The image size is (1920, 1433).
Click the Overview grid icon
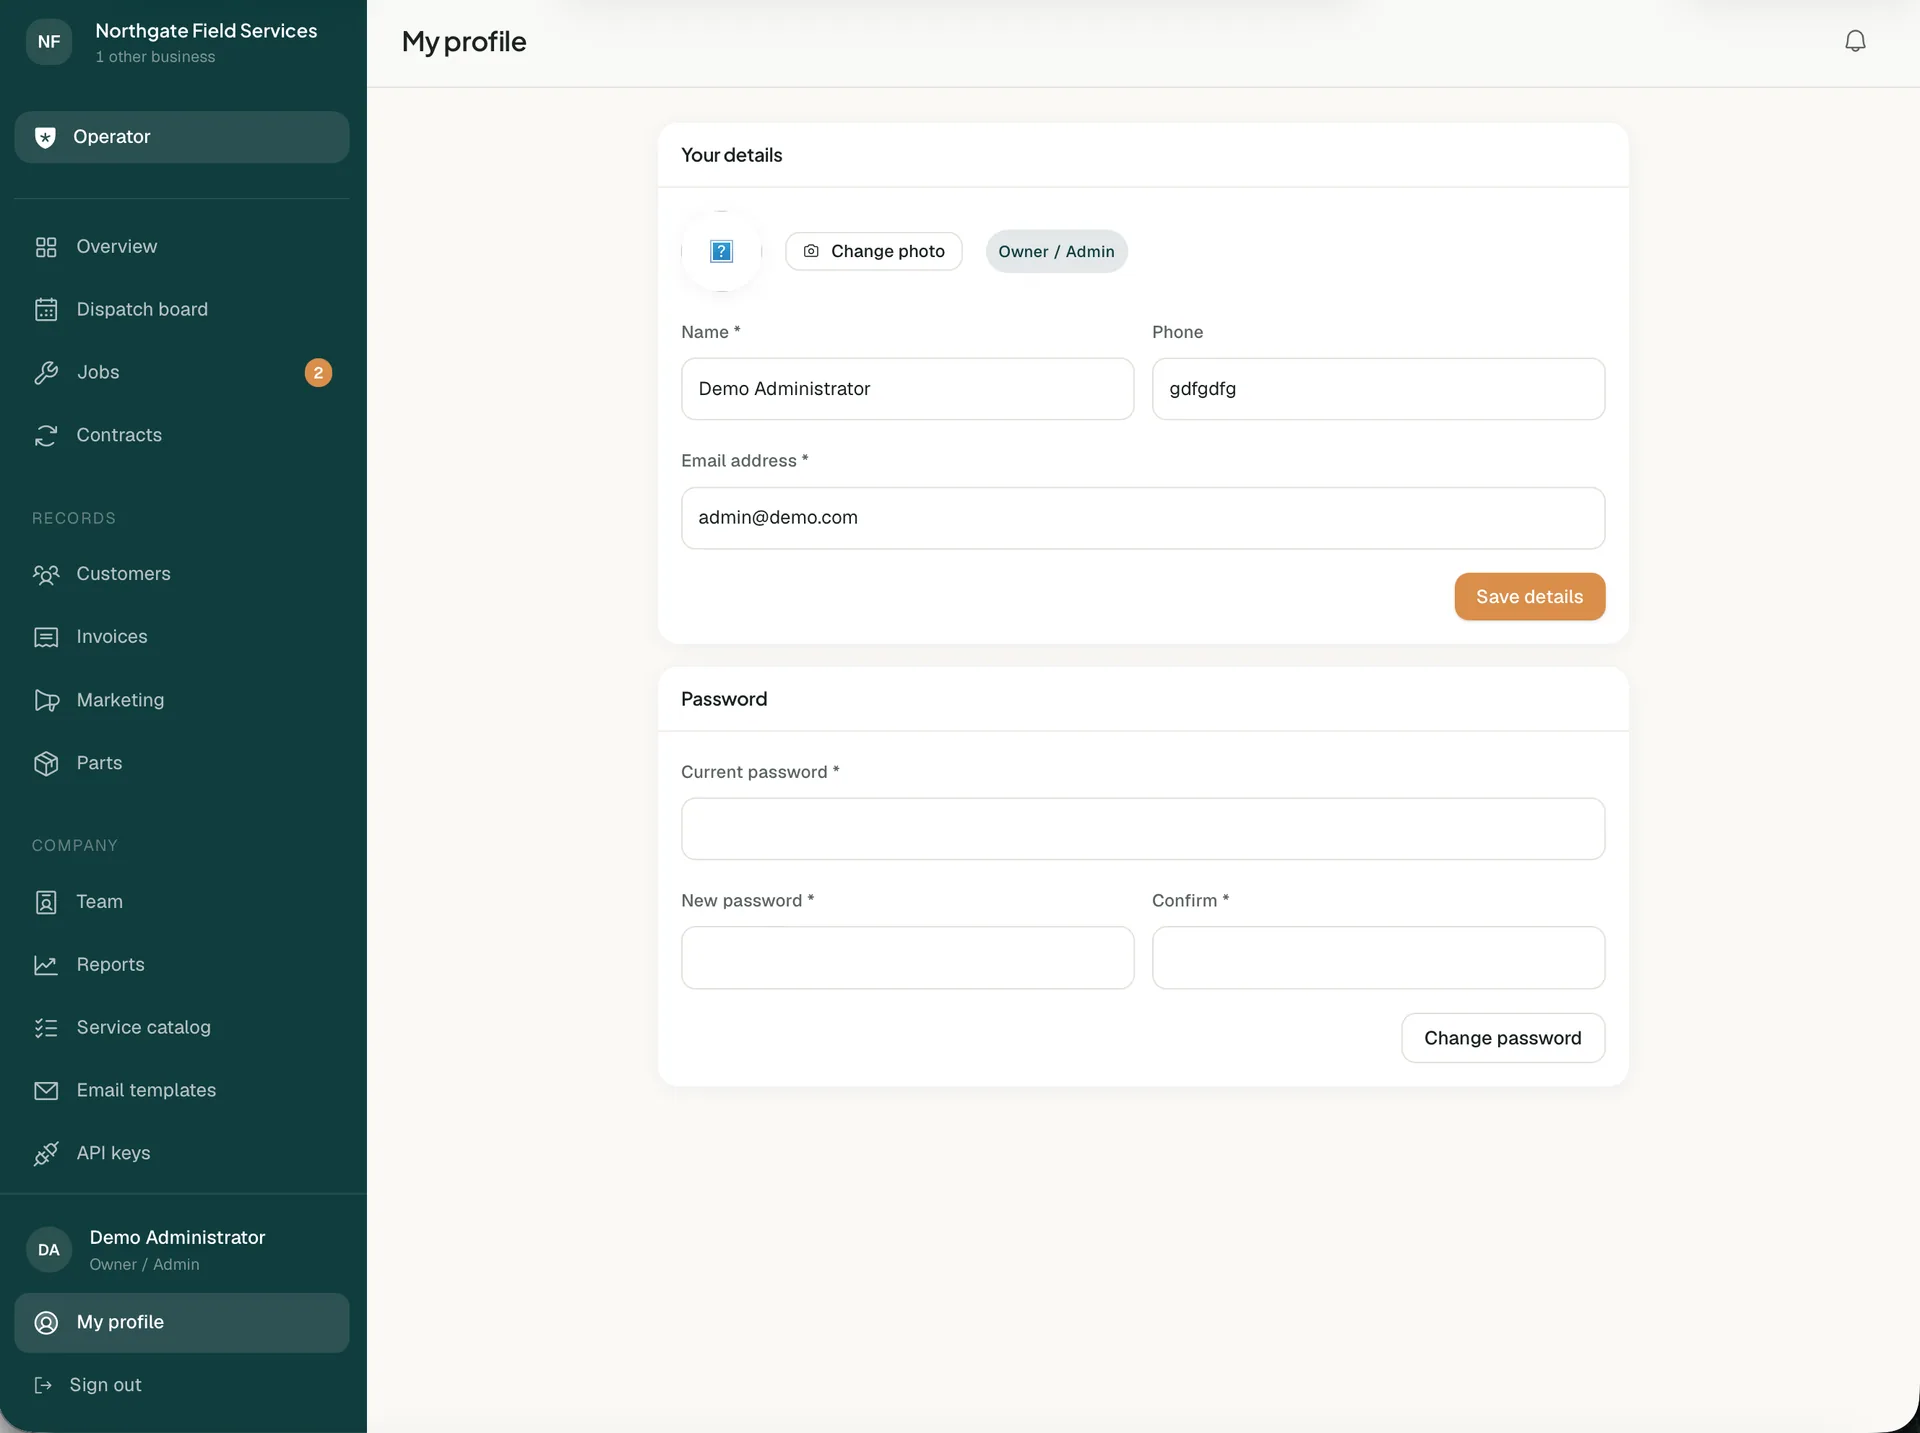click(x=46, y=247)
